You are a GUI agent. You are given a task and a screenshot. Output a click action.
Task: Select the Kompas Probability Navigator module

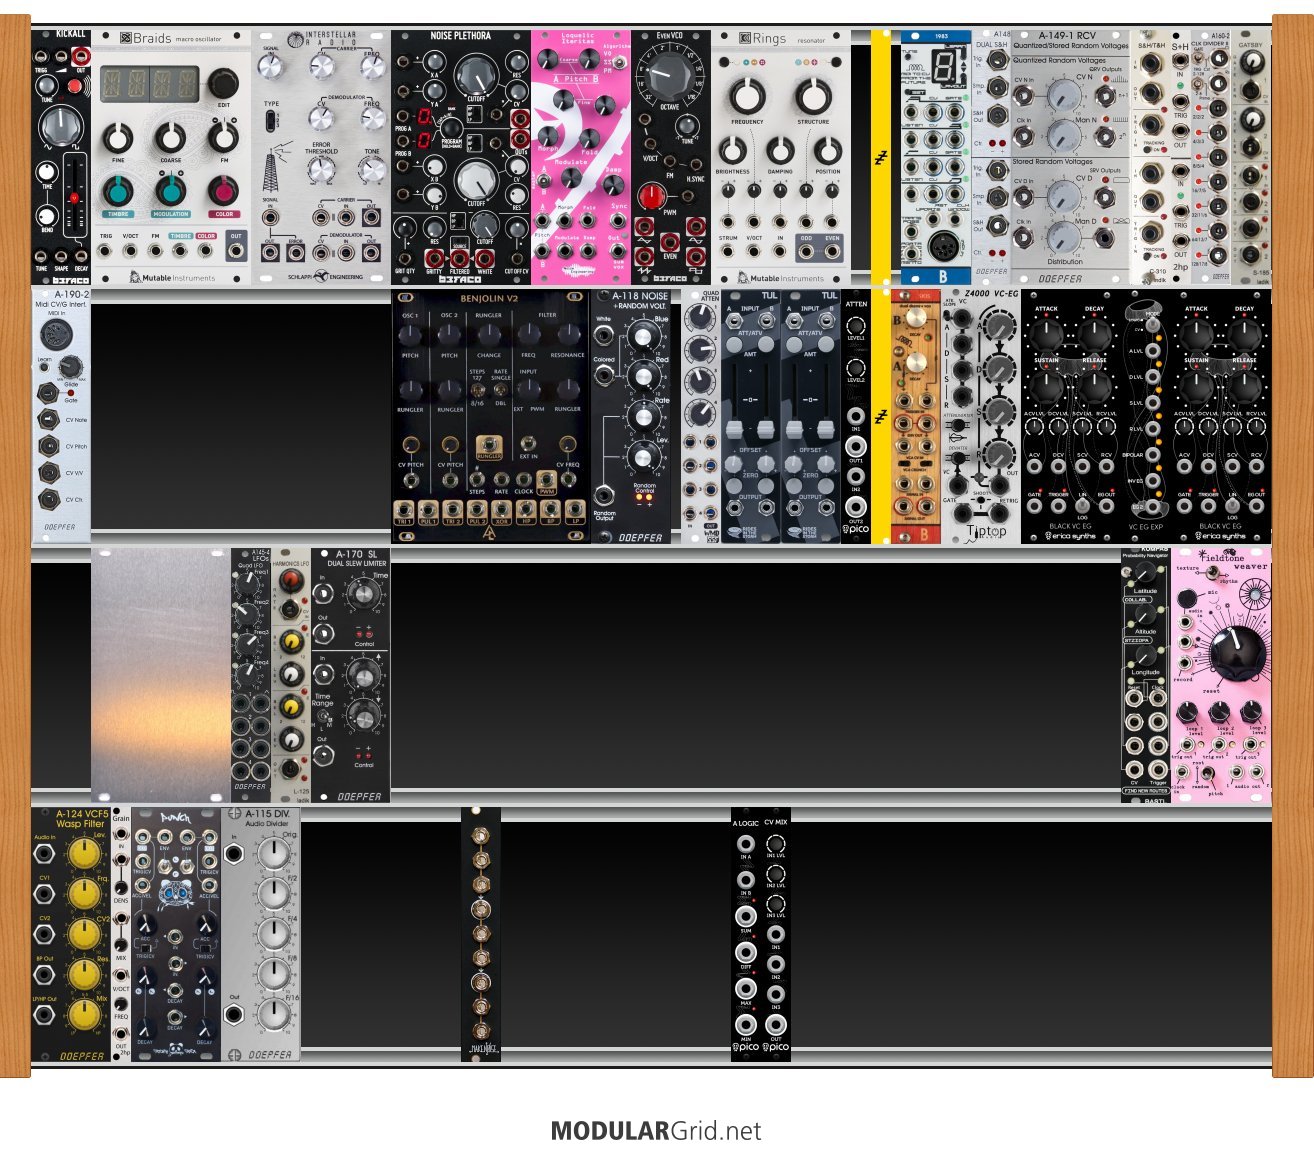tap(1146, 675)
